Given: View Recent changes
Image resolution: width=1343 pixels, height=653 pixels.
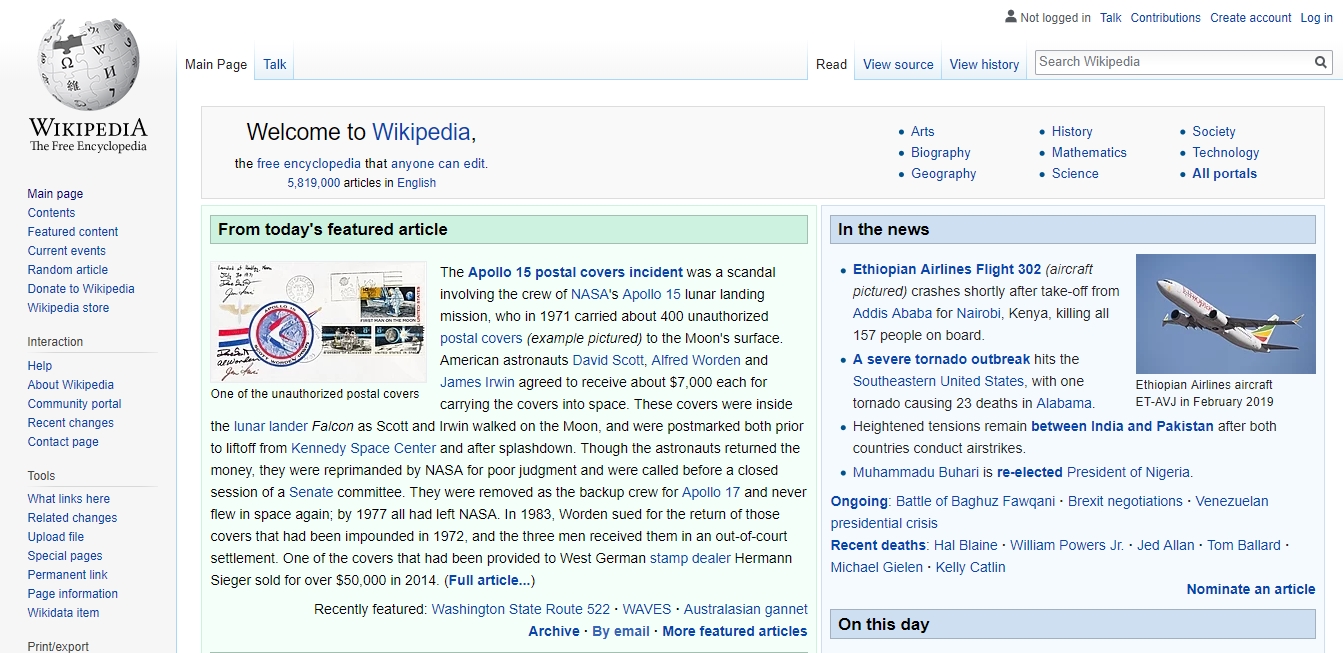Looking at the screenshot, I should click(x=71, y=423).
